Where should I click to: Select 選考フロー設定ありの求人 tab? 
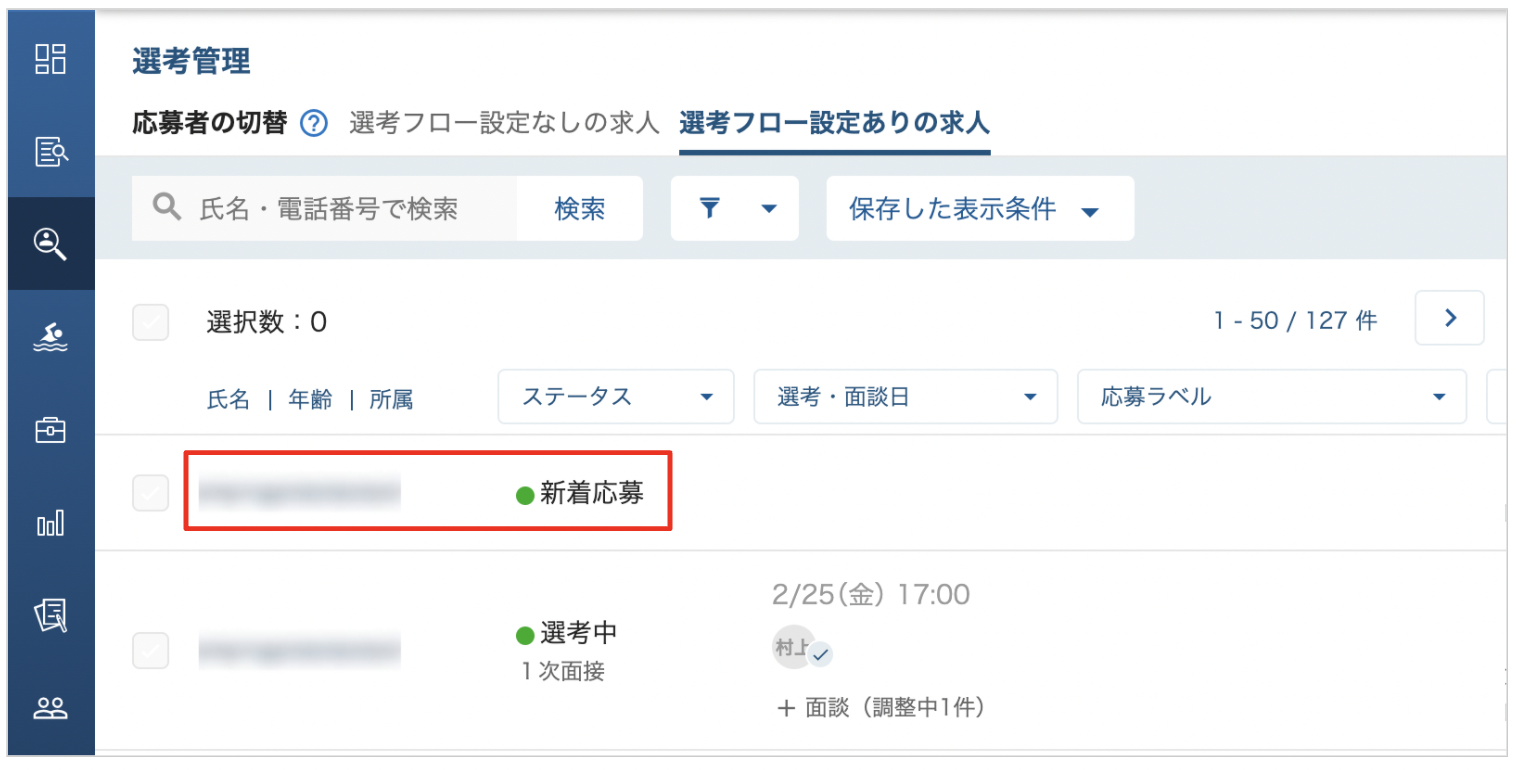click(834, 124)
